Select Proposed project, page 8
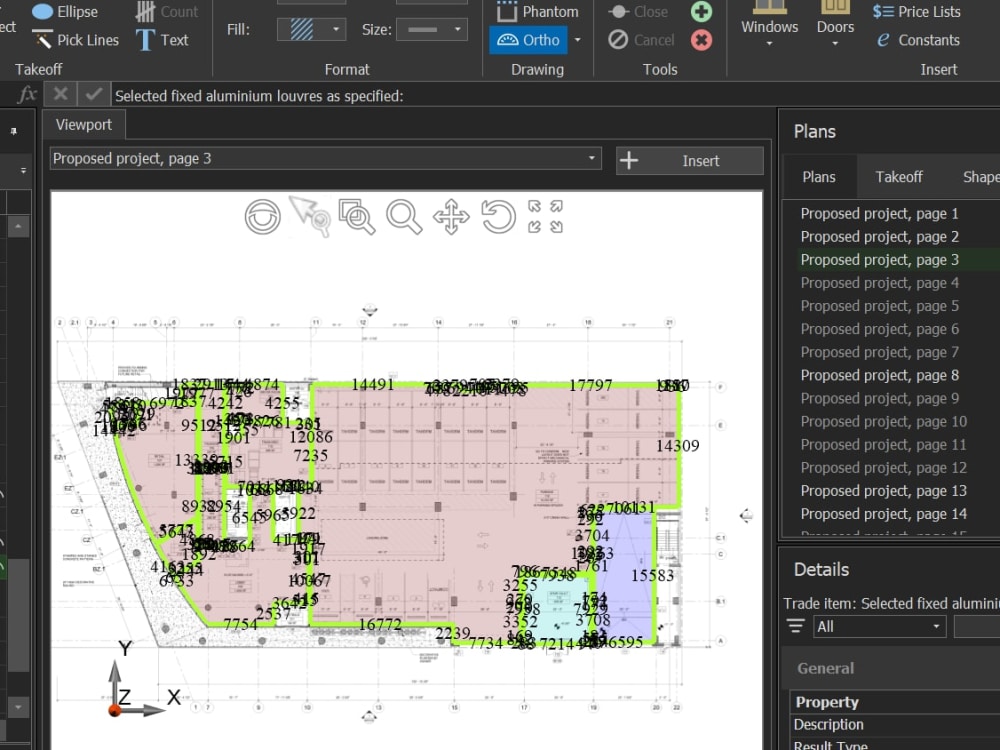The height and width of the screenshot is (750, 1000). tap(879, 375)
